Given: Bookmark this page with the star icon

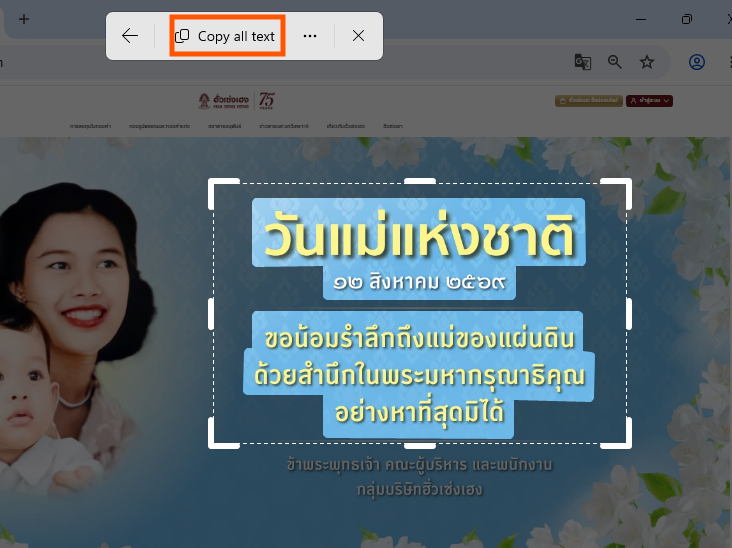Looking at the screenshot, I should pos(647,62).
